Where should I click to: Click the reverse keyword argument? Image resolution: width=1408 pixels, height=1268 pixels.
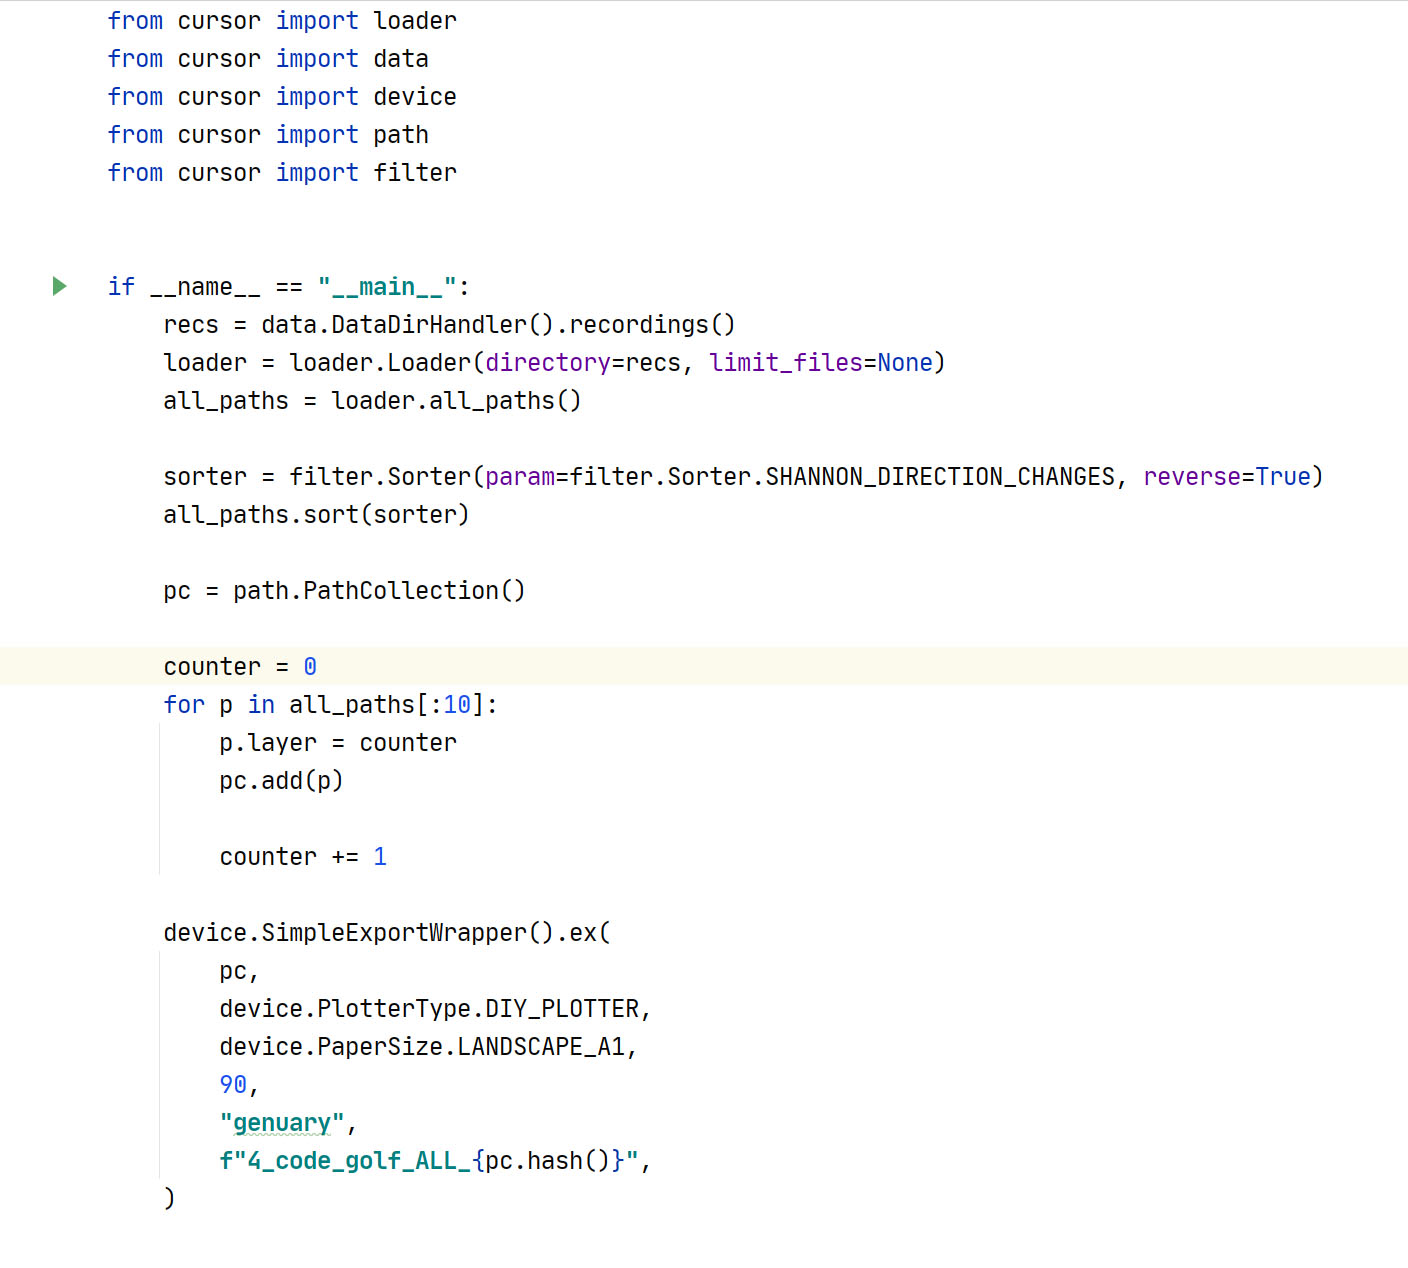pyautogui.click(x=1191, y=477)
